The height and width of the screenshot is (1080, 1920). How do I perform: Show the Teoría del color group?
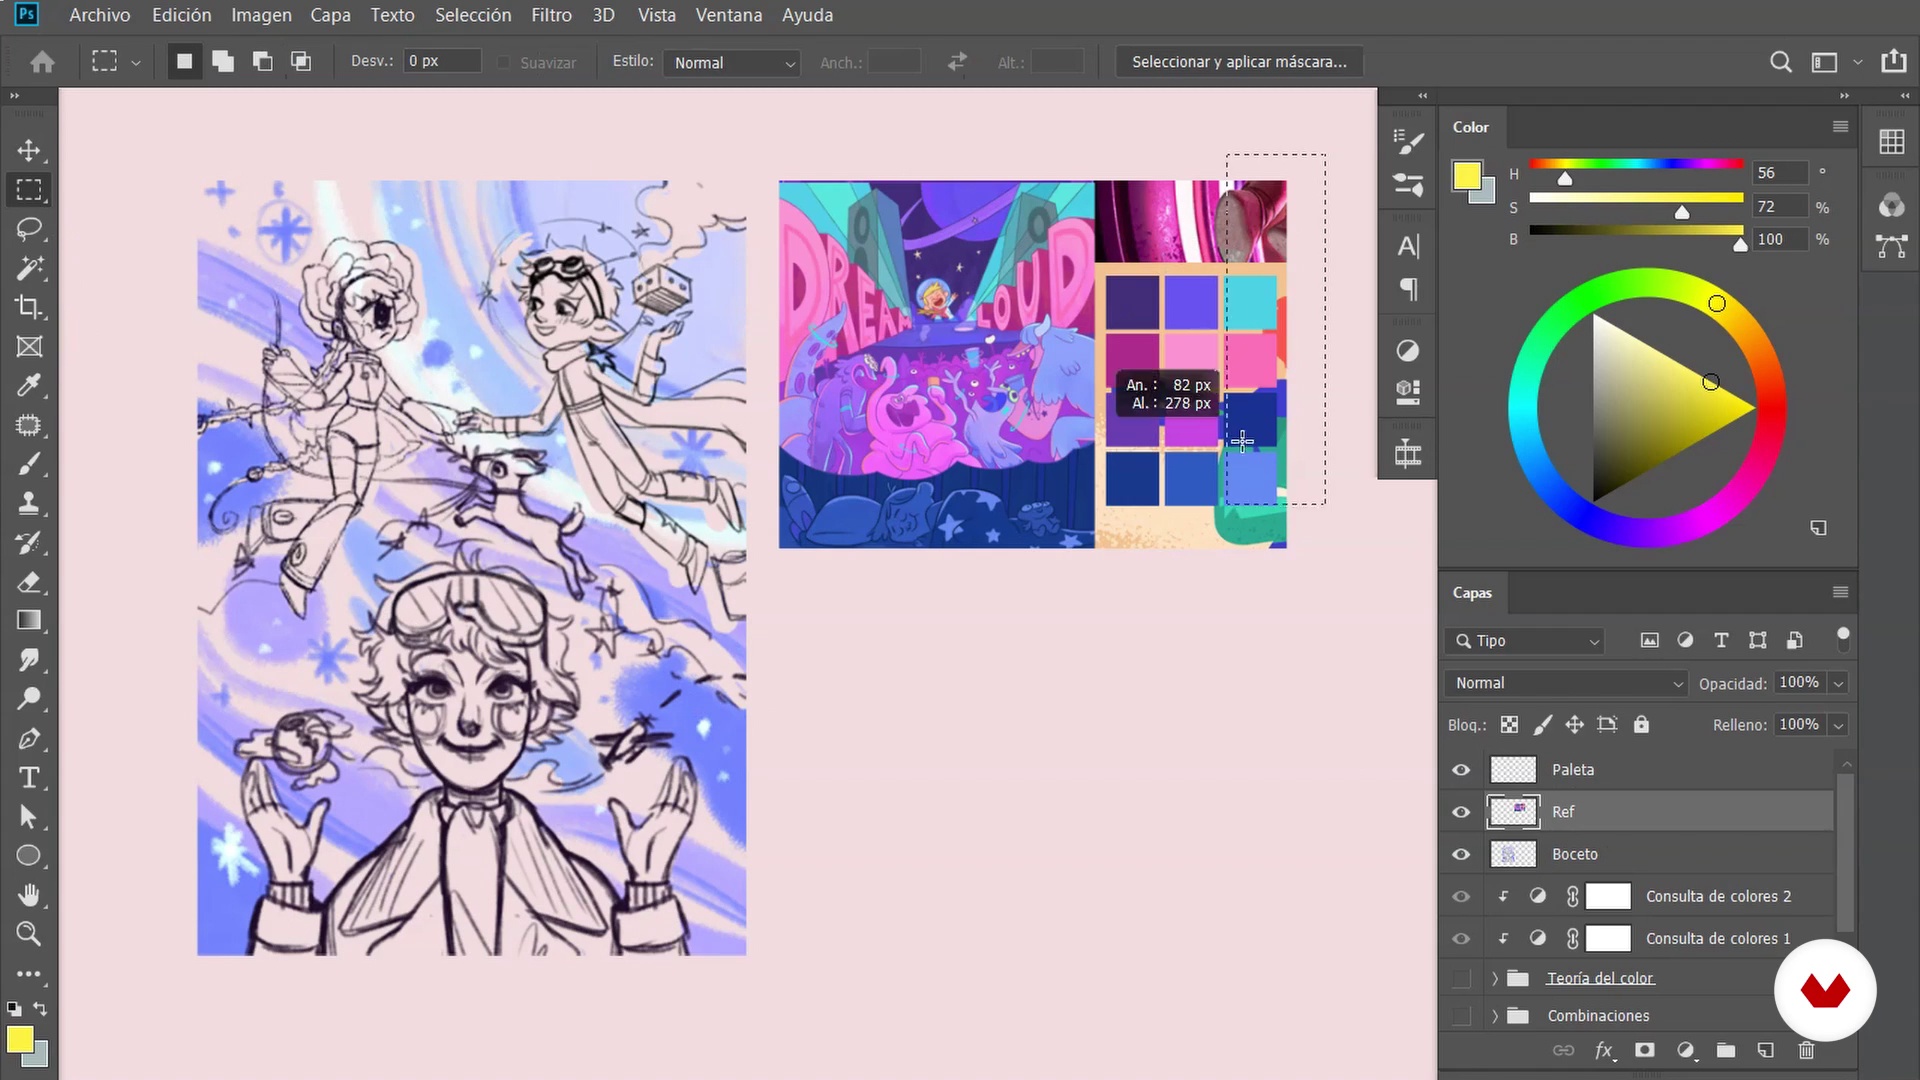1461,978
